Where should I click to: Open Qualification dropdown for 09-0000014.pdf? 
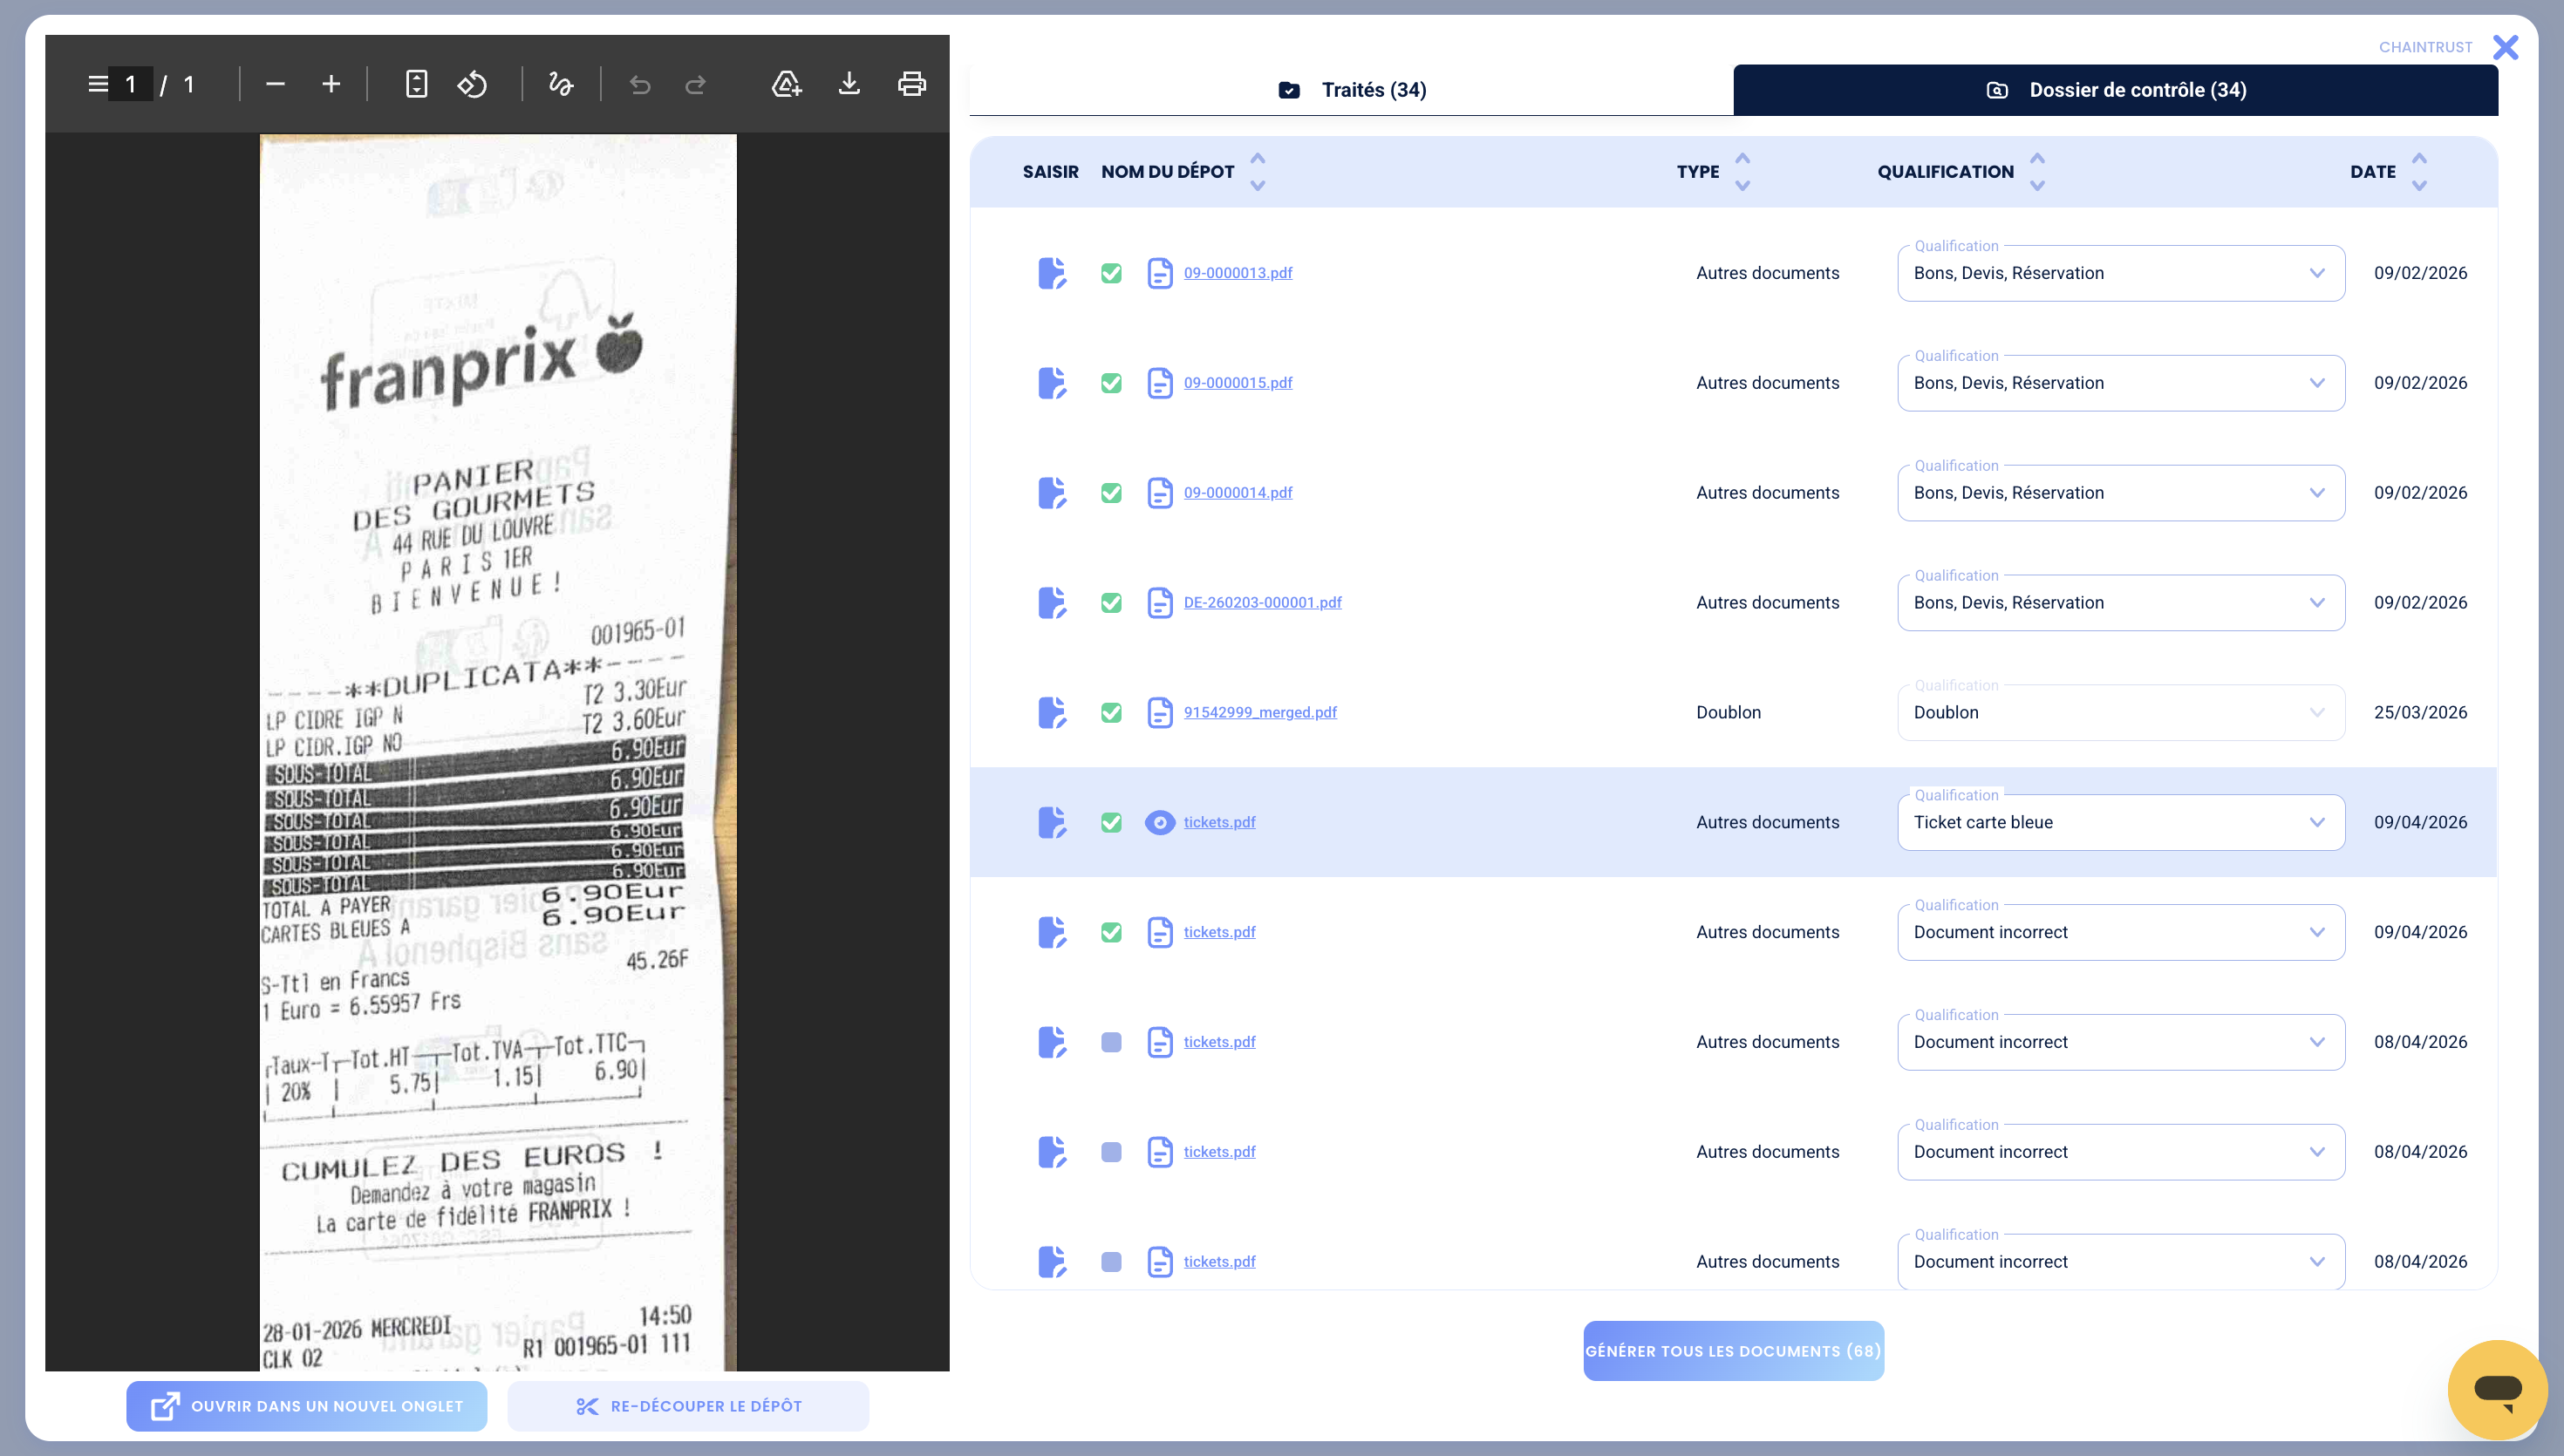coord(2120,493)
